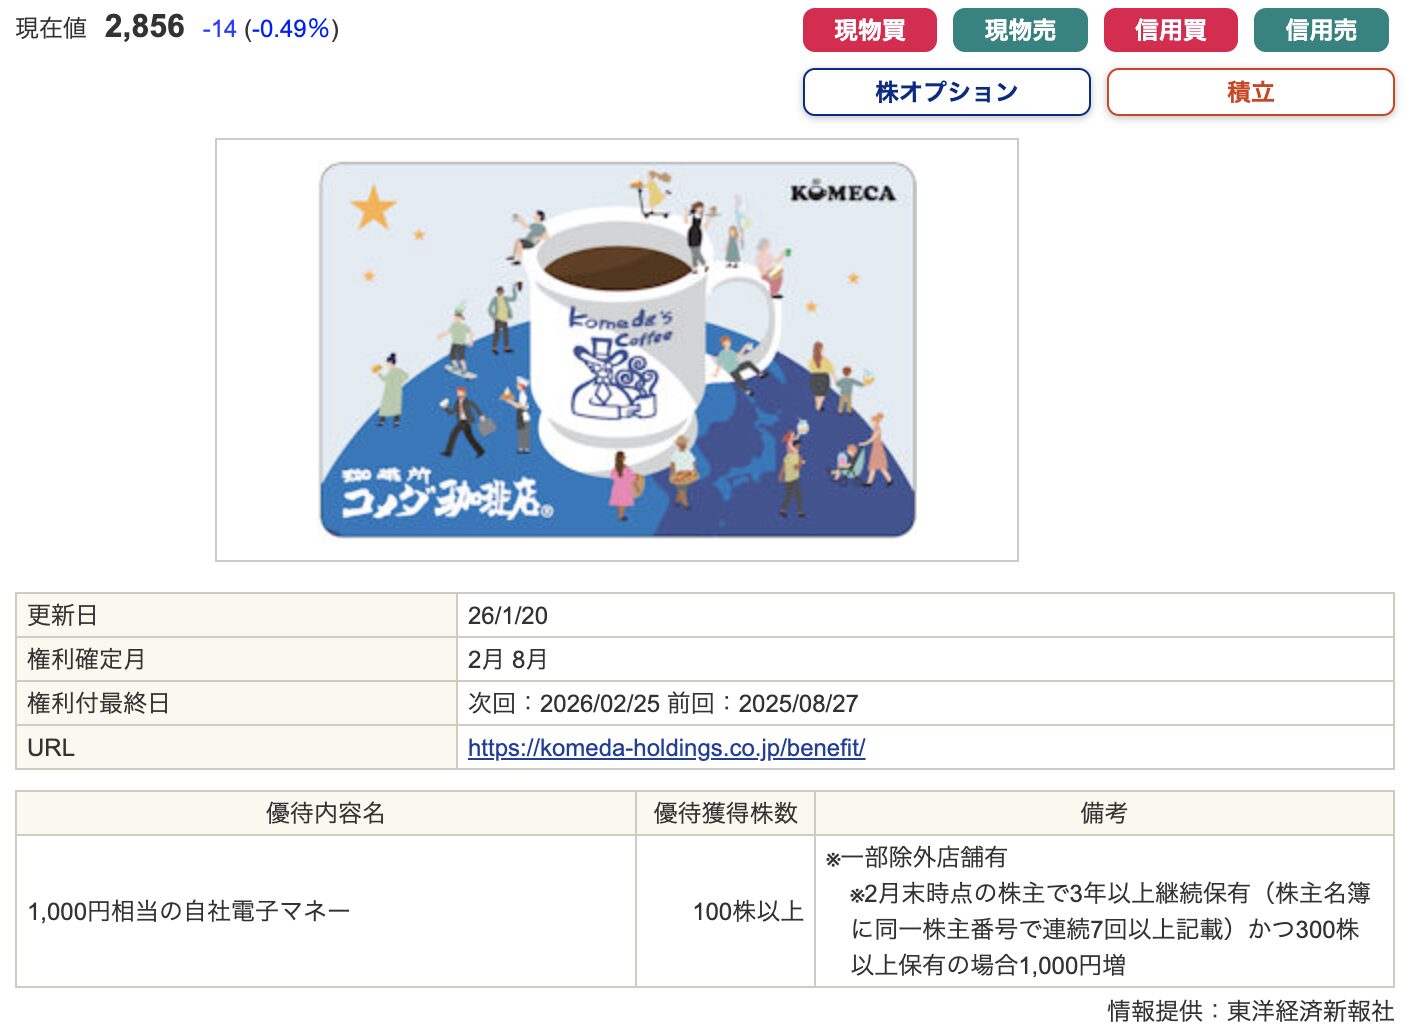The width and height of the screenshot is (1408, 1028).
Task: Click the large orange star on the card
Action: (x=373, y=207)
